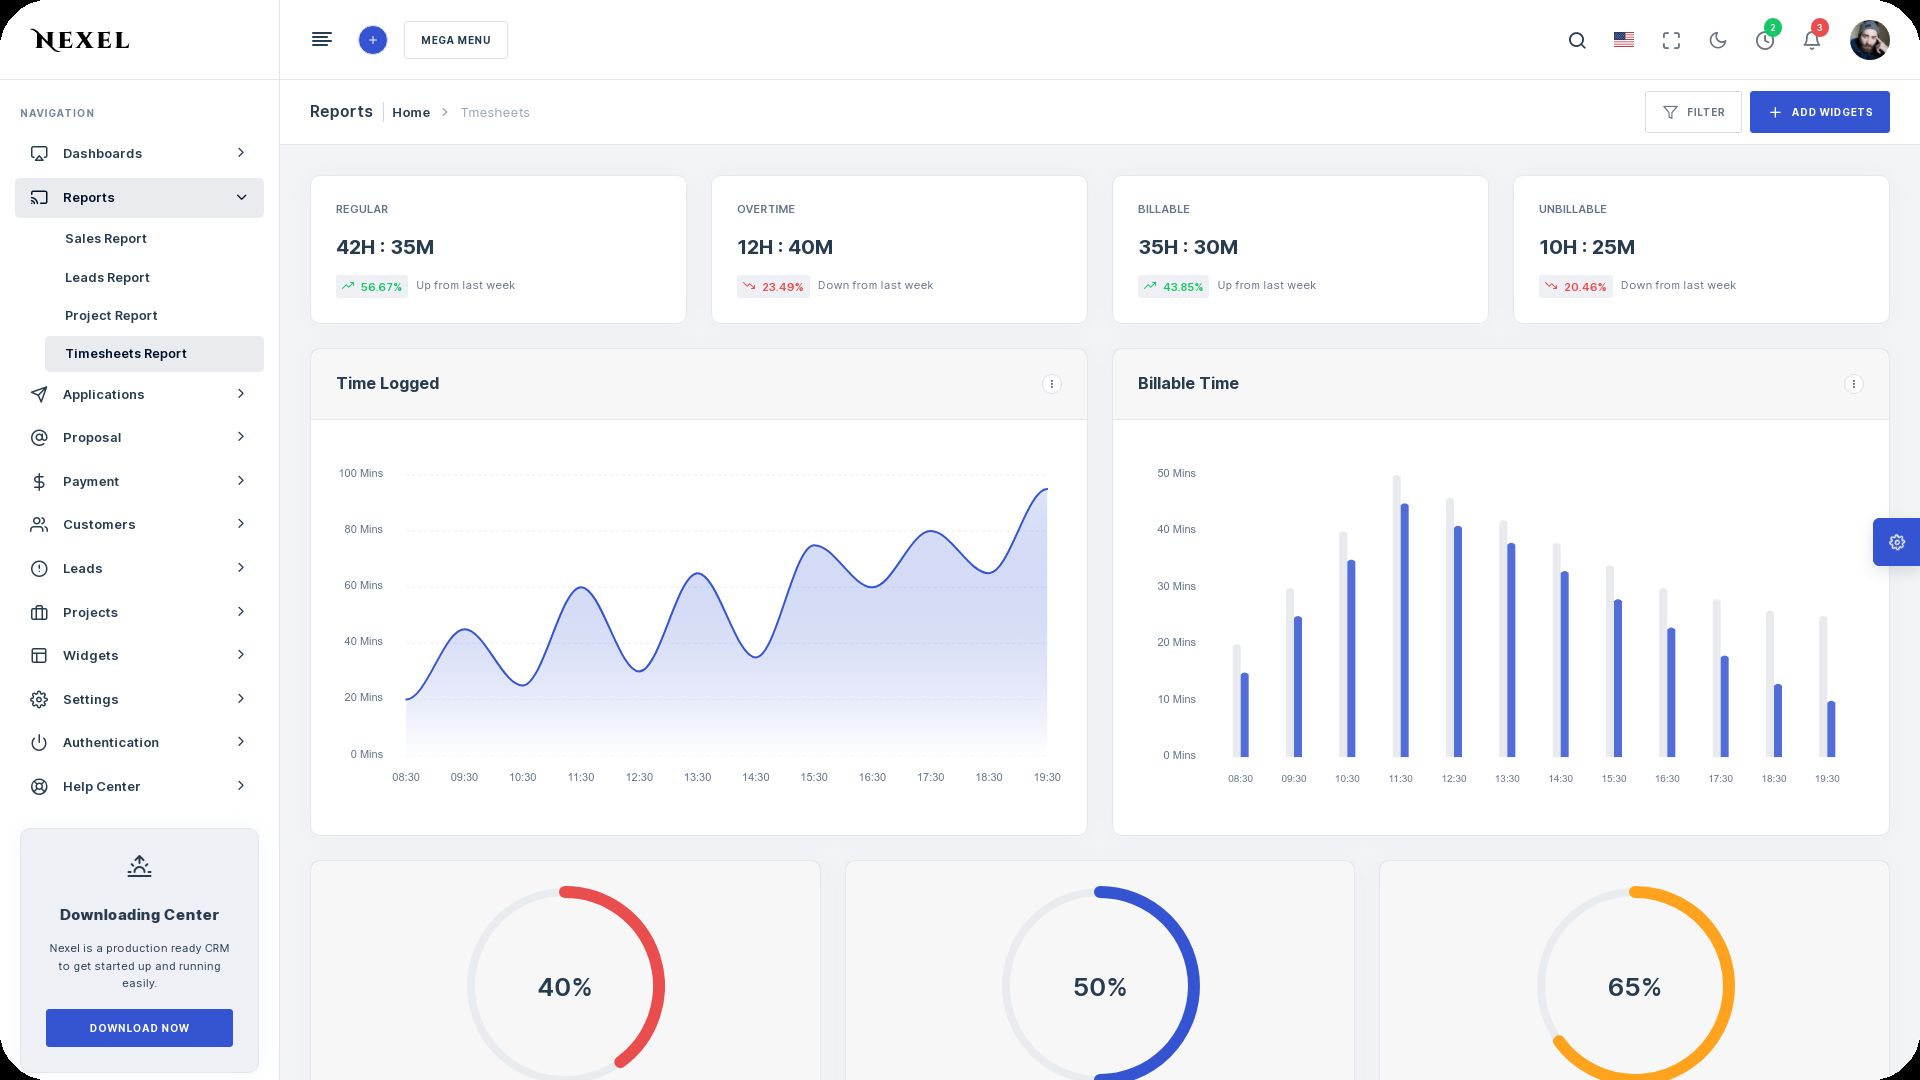Click the search magnifier icon

[x=1577, y=41]
